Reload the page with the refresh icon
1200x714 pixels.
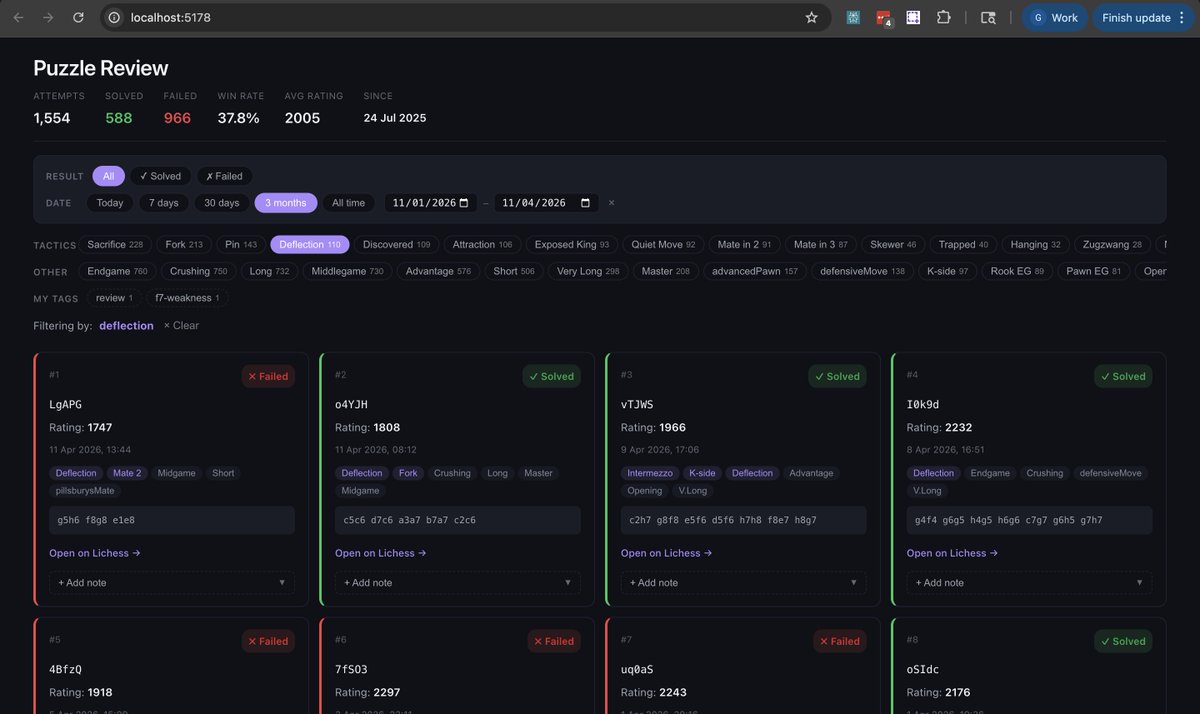pyautogui.click(x=78, y=17)
